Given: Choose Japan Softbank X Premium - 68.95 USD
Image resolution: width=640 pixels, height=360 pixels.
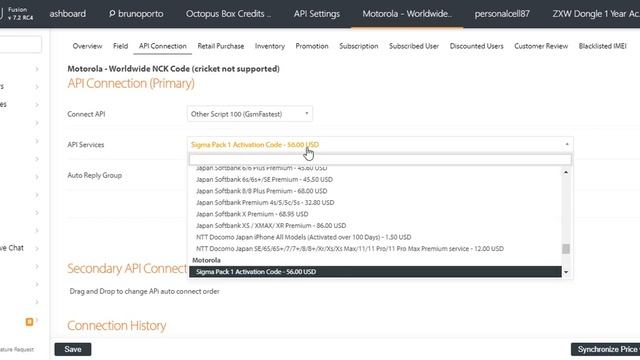Looking at the screenshot, I should (x=252, y=214).
